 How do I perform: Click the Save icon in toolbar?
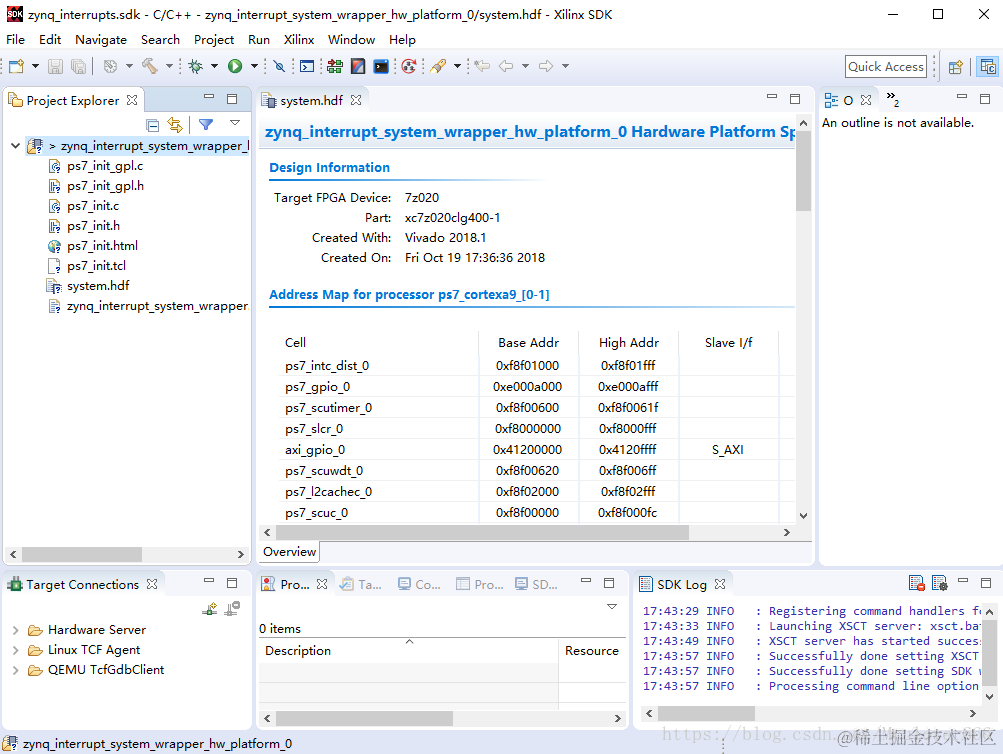[55, 67]
